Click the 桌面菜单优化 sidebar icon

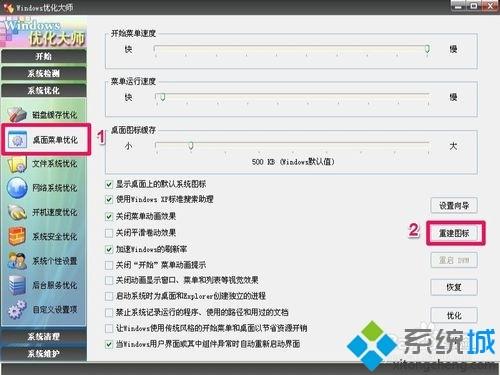click(17, 139)
